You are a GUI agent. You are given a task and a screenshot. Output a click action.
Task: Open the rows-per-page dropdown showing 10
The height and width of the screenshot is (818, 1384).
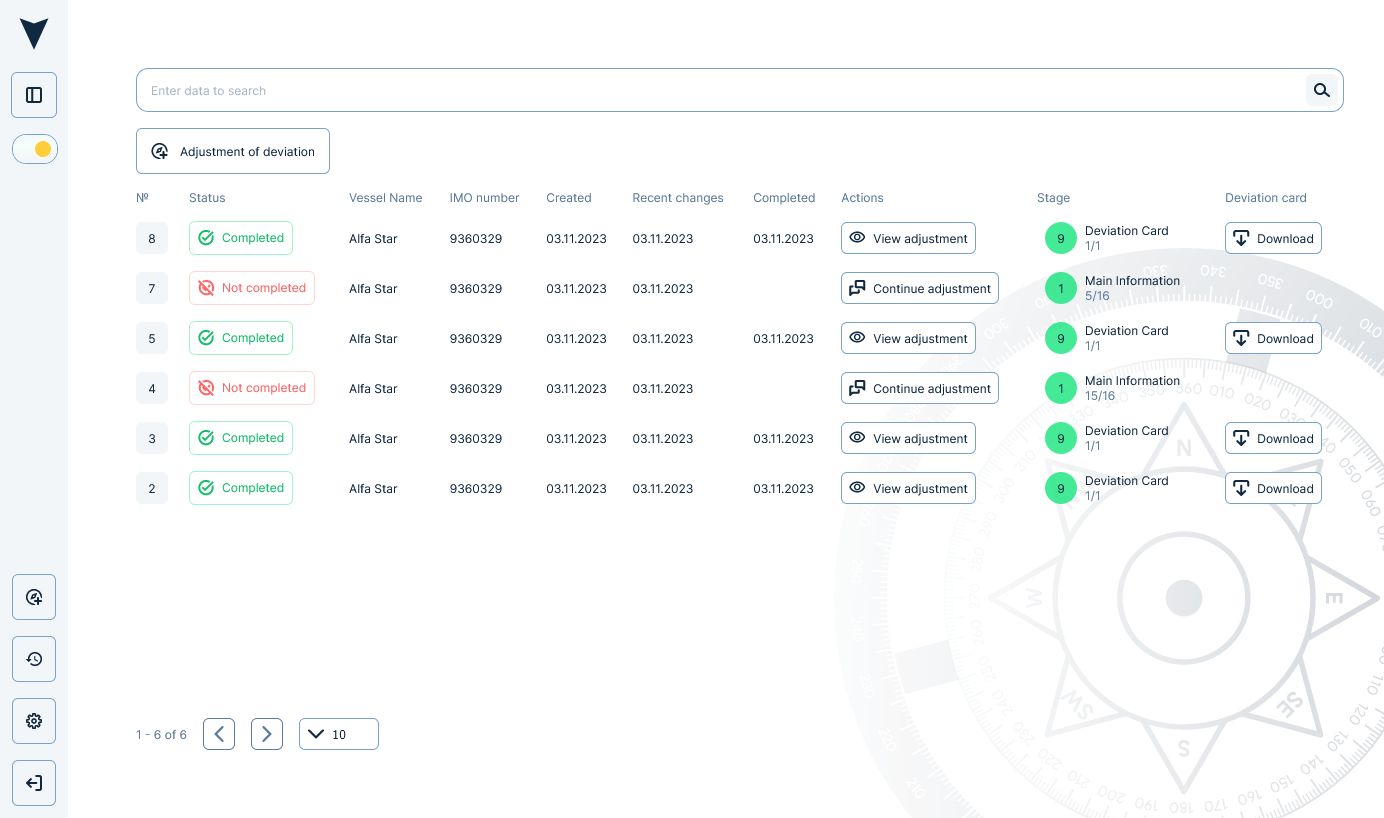(x=339, y=734)
